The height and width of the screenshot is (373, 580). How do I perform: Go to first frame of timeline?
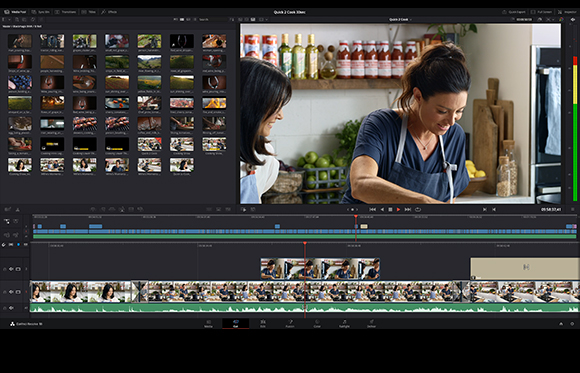tap(372, 209)
